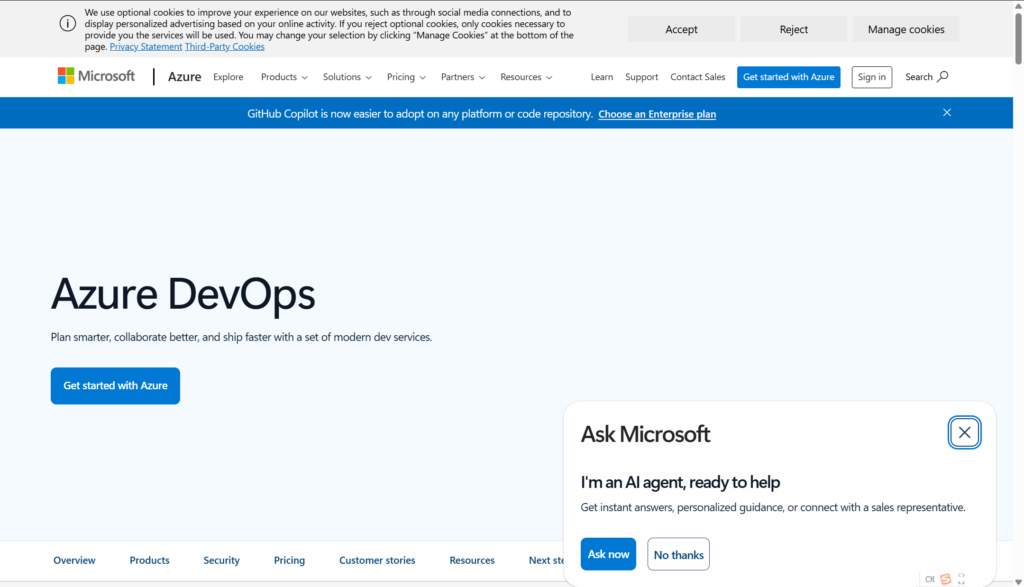This screenshot has width=1024, height=587.
Task: Expand the Pricing dropdown in header
Action: pos(406,77)
